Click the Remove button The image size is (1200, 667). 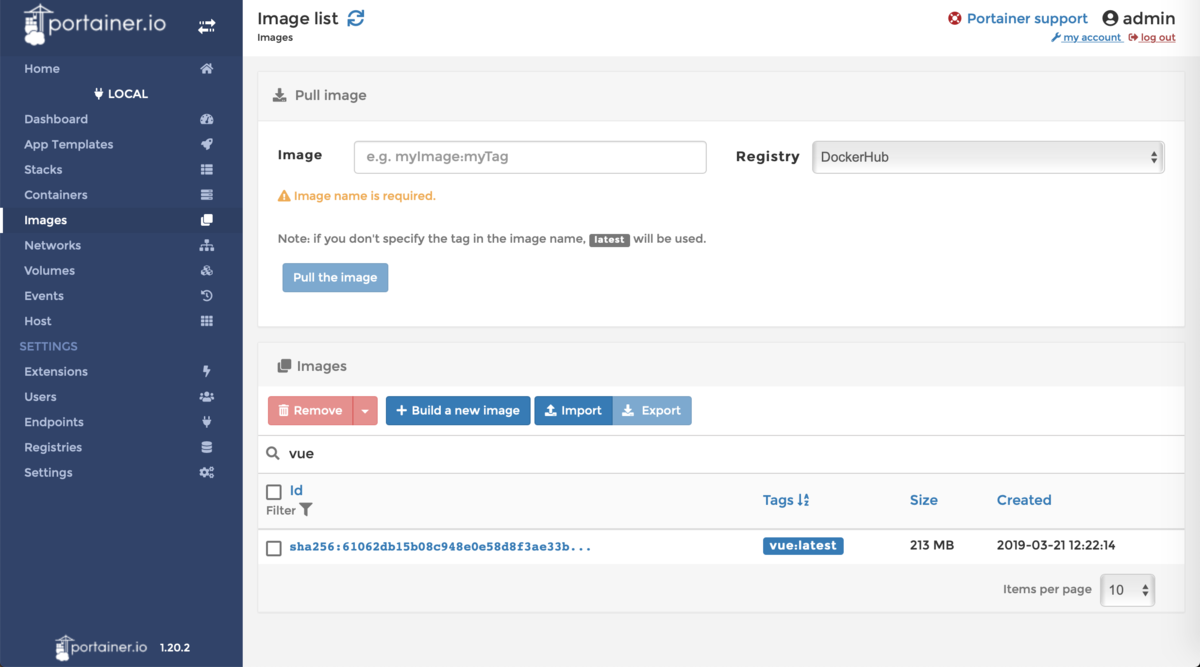[x=310, y=411]
